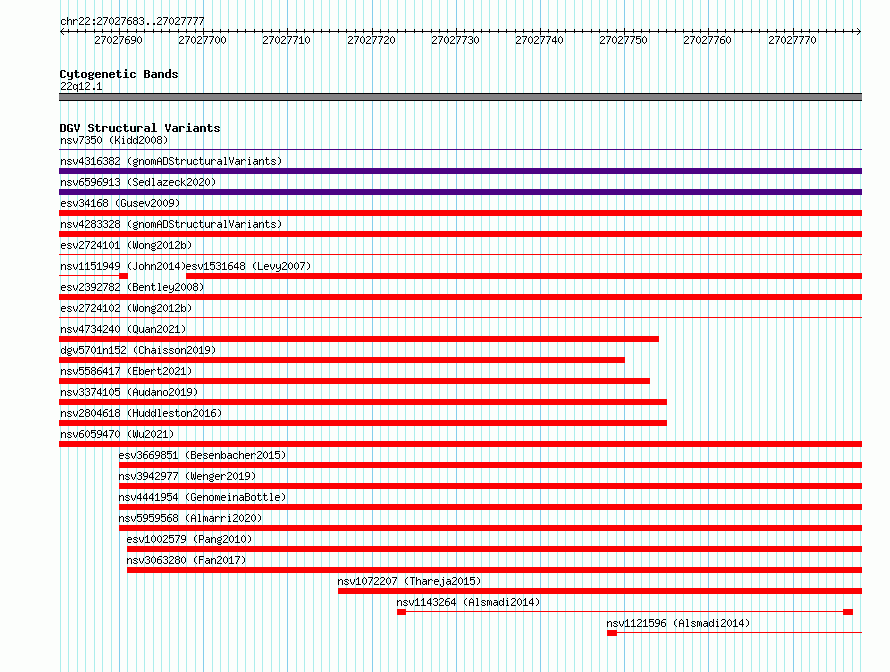This screenshot has width=890, height=672.
Task: Select the nsv5586417 Ebert2021 red bar
Action: coord(354,381)
